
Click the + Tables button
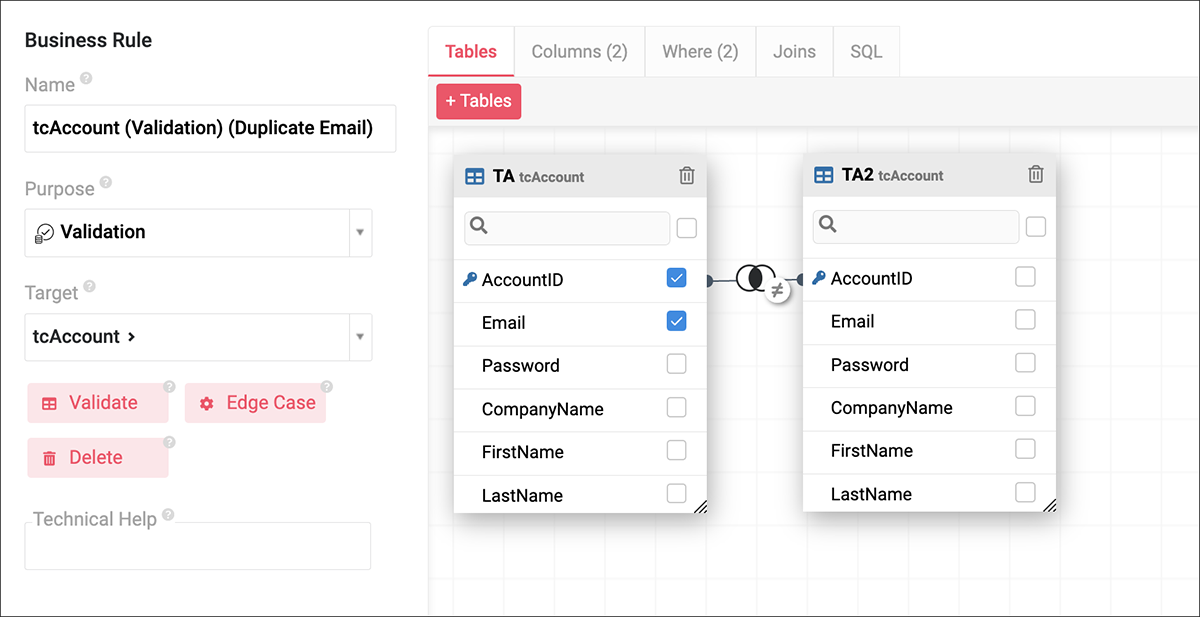(x=478, y=101)
